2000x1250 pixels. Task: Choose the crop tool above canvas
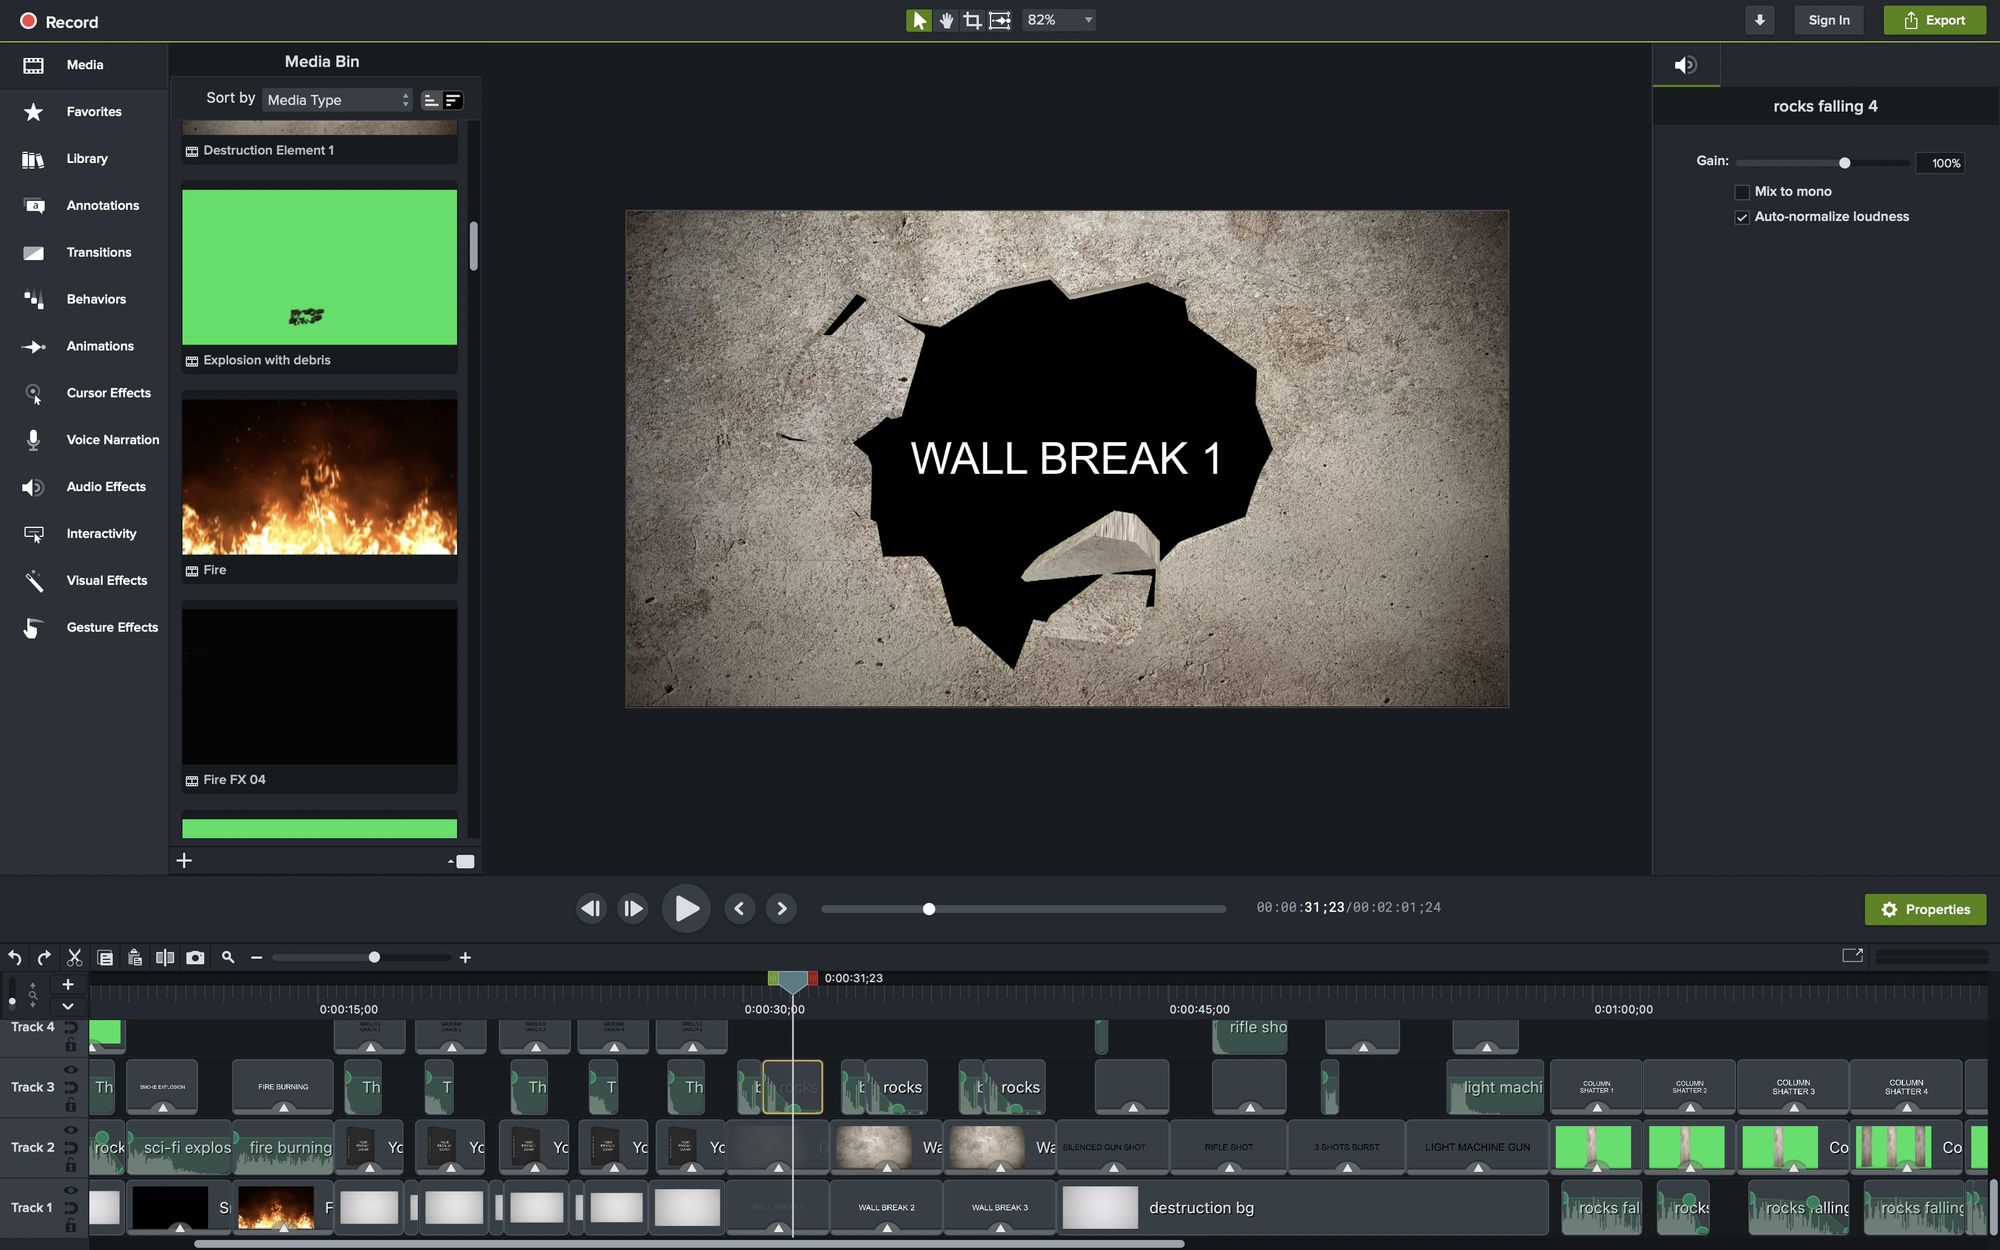[972, 20]
